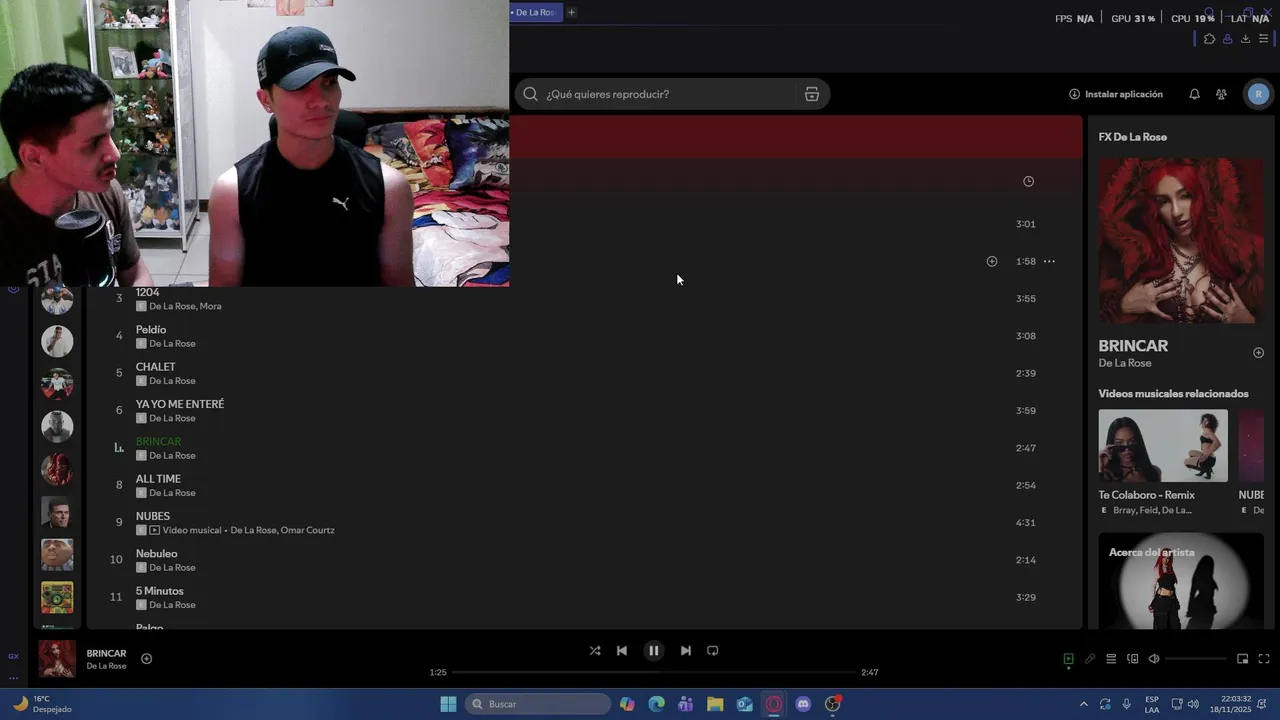Open the red-haired artist library item in sidebar
This screenshot has height=720, width=1280.
(57, 469)
